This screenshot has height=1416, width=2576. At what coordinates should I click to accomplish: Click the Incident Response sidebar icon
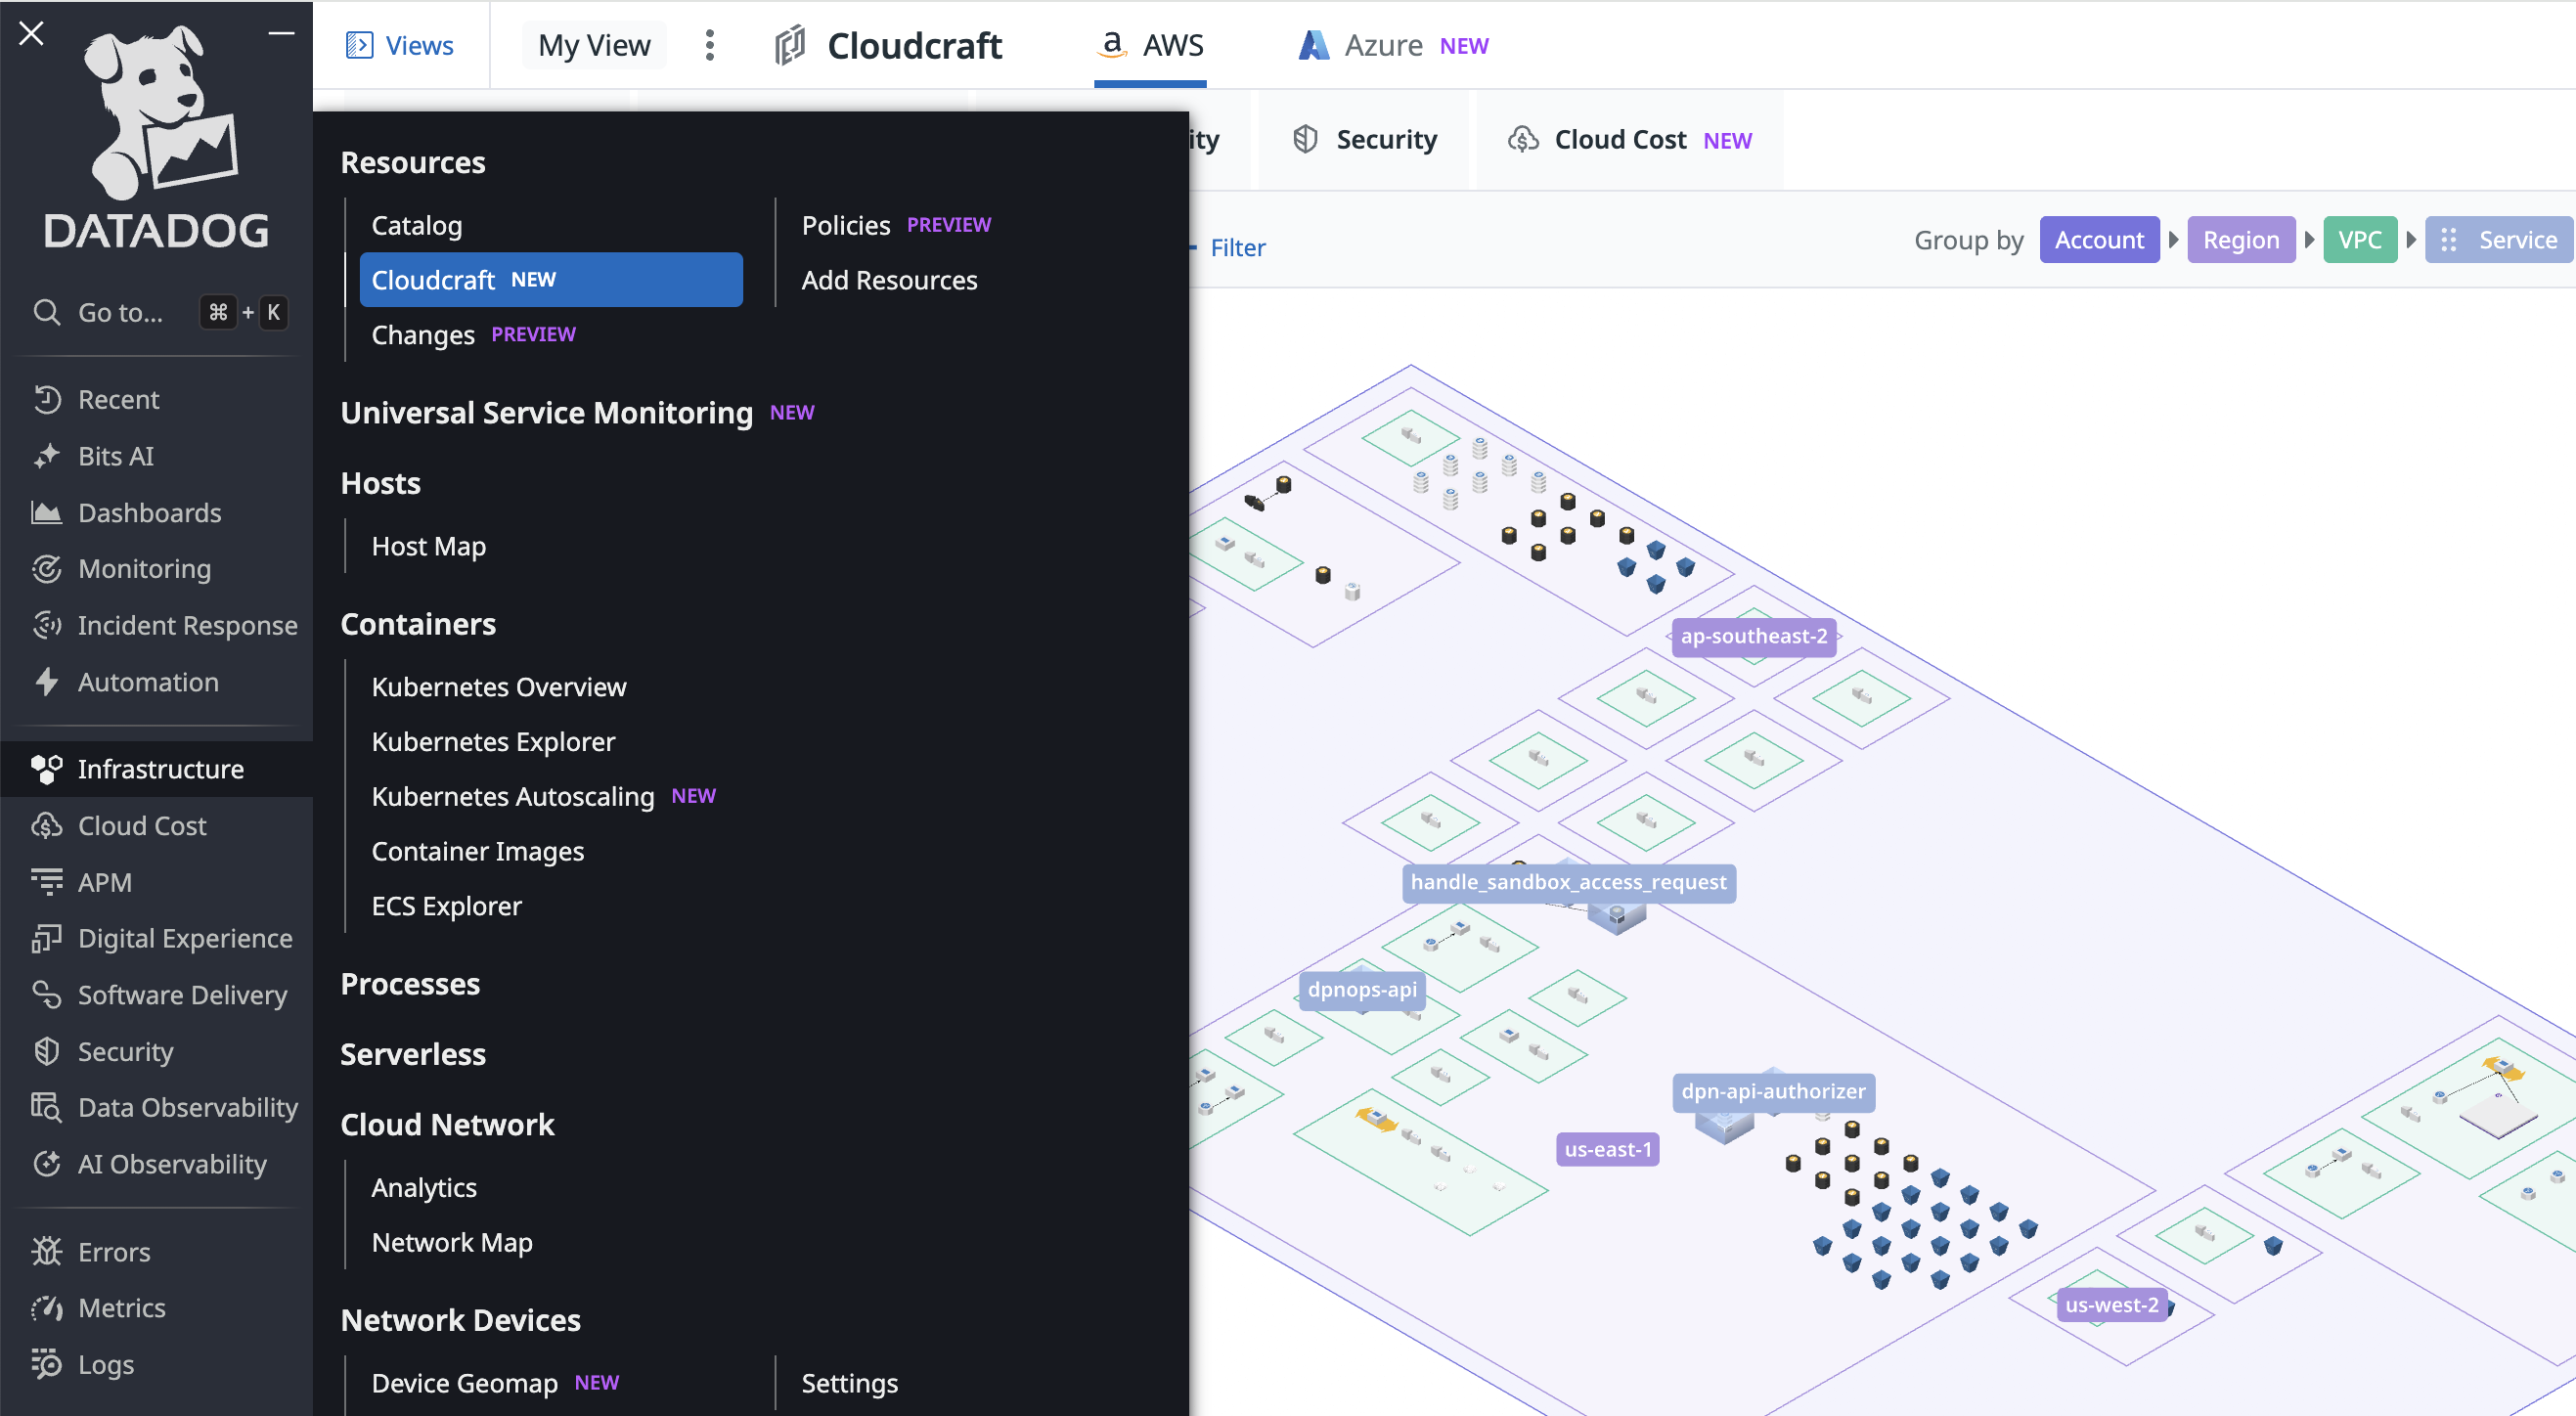[x=46, y=626]
